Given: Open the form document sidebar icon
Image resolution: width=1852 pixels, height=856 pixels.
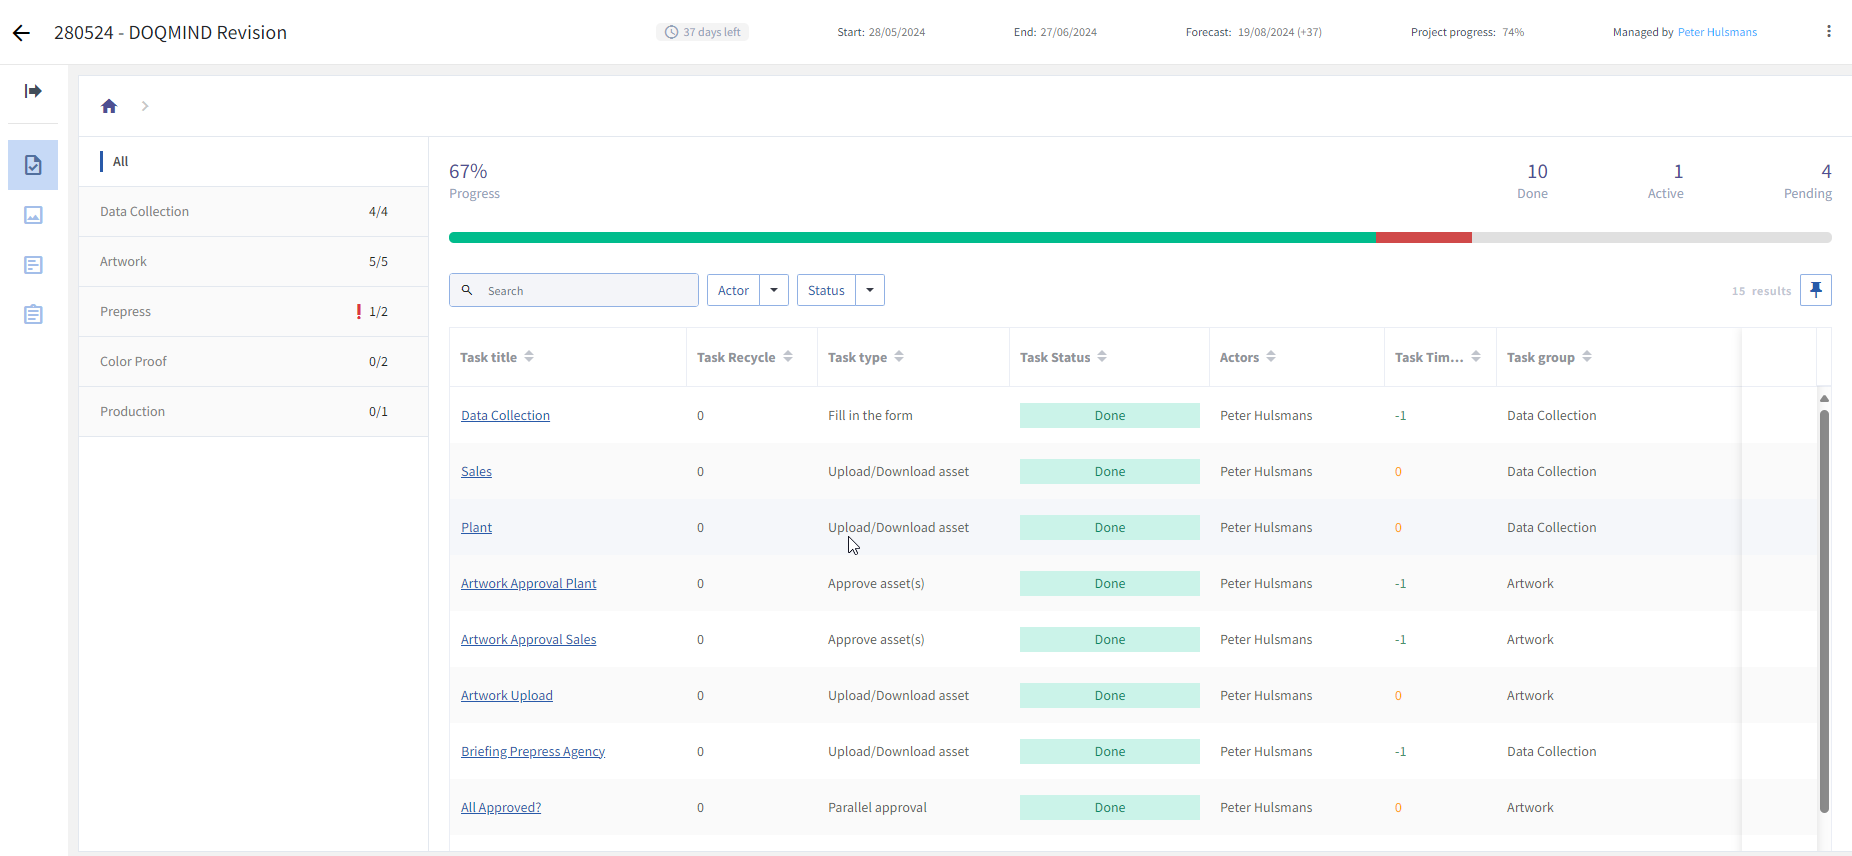Looking at the screenshot, I should 33,265.
